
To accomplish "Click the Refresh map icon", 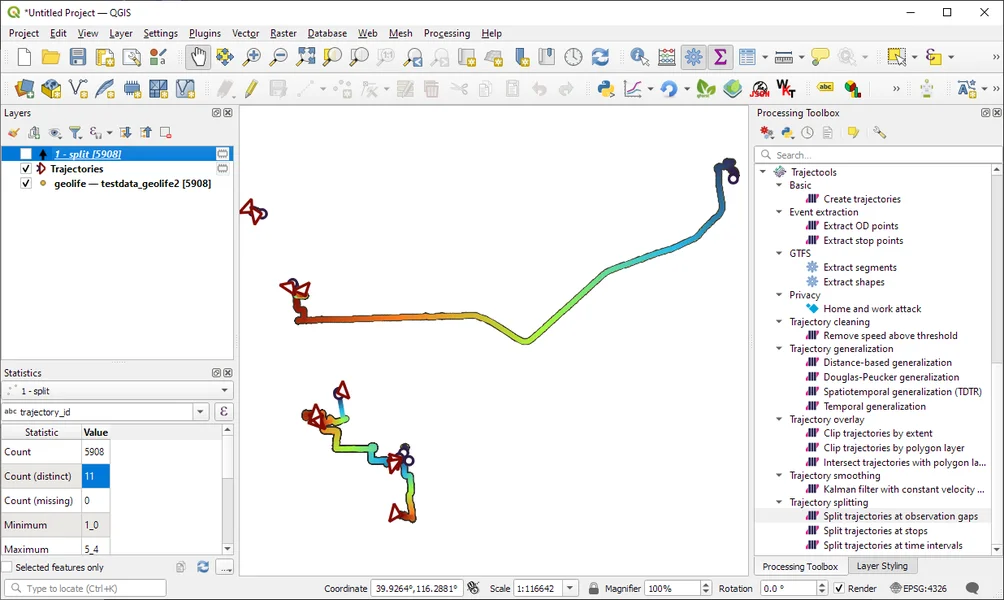I will click(x=600, y=57).
